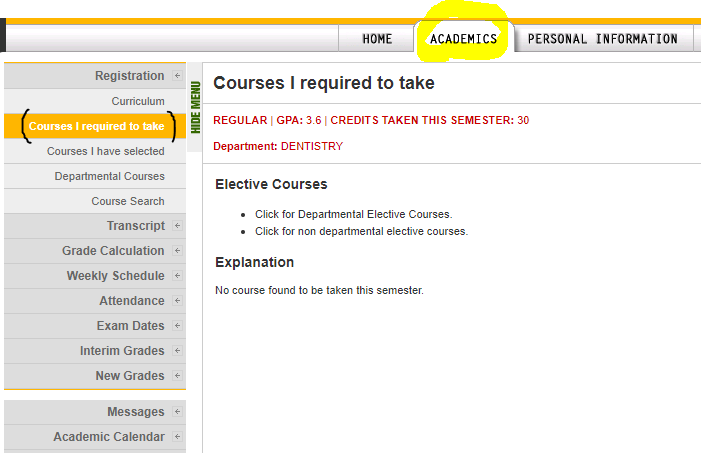
Task: Collapse the Registration menu section
Action: pyautogui.click(x=95, y=76)
